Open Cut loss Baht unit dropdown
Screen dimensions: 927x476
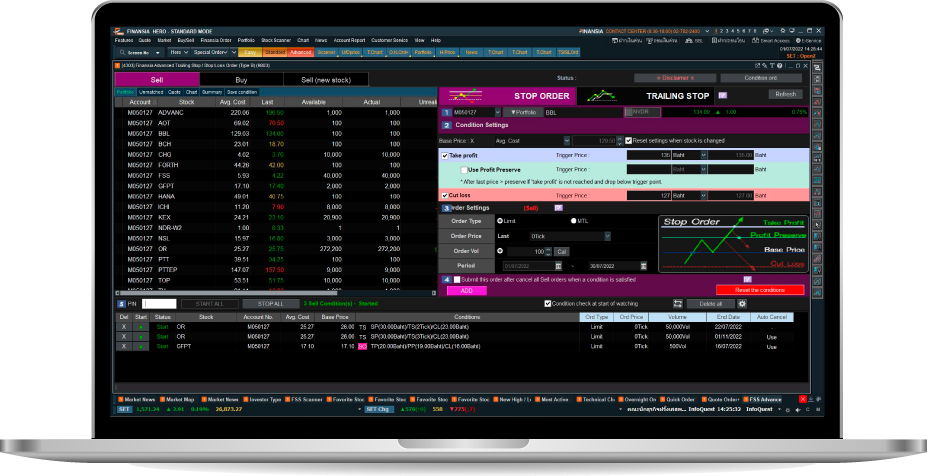[x=703, y=195]
